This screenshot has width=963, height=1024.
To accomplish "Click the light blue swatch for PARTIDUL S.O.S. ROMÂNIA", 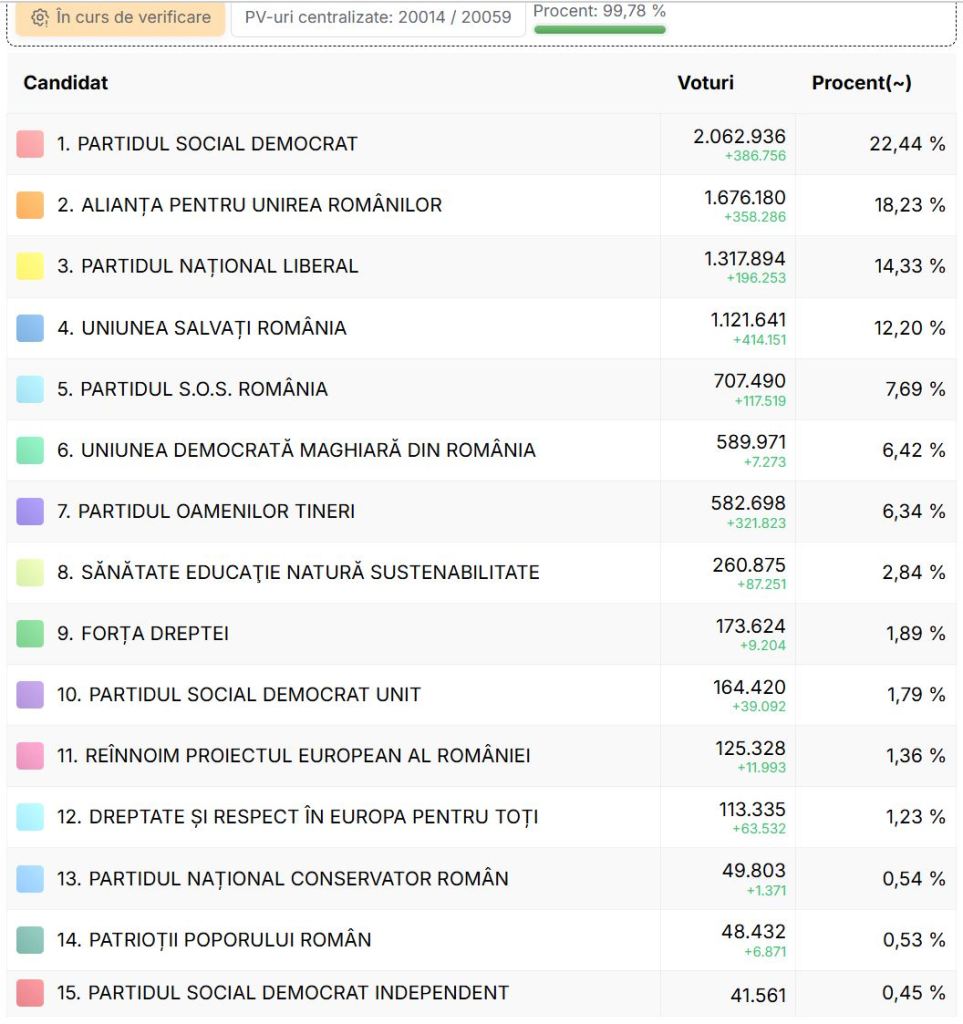I will (x=29, y=388).
